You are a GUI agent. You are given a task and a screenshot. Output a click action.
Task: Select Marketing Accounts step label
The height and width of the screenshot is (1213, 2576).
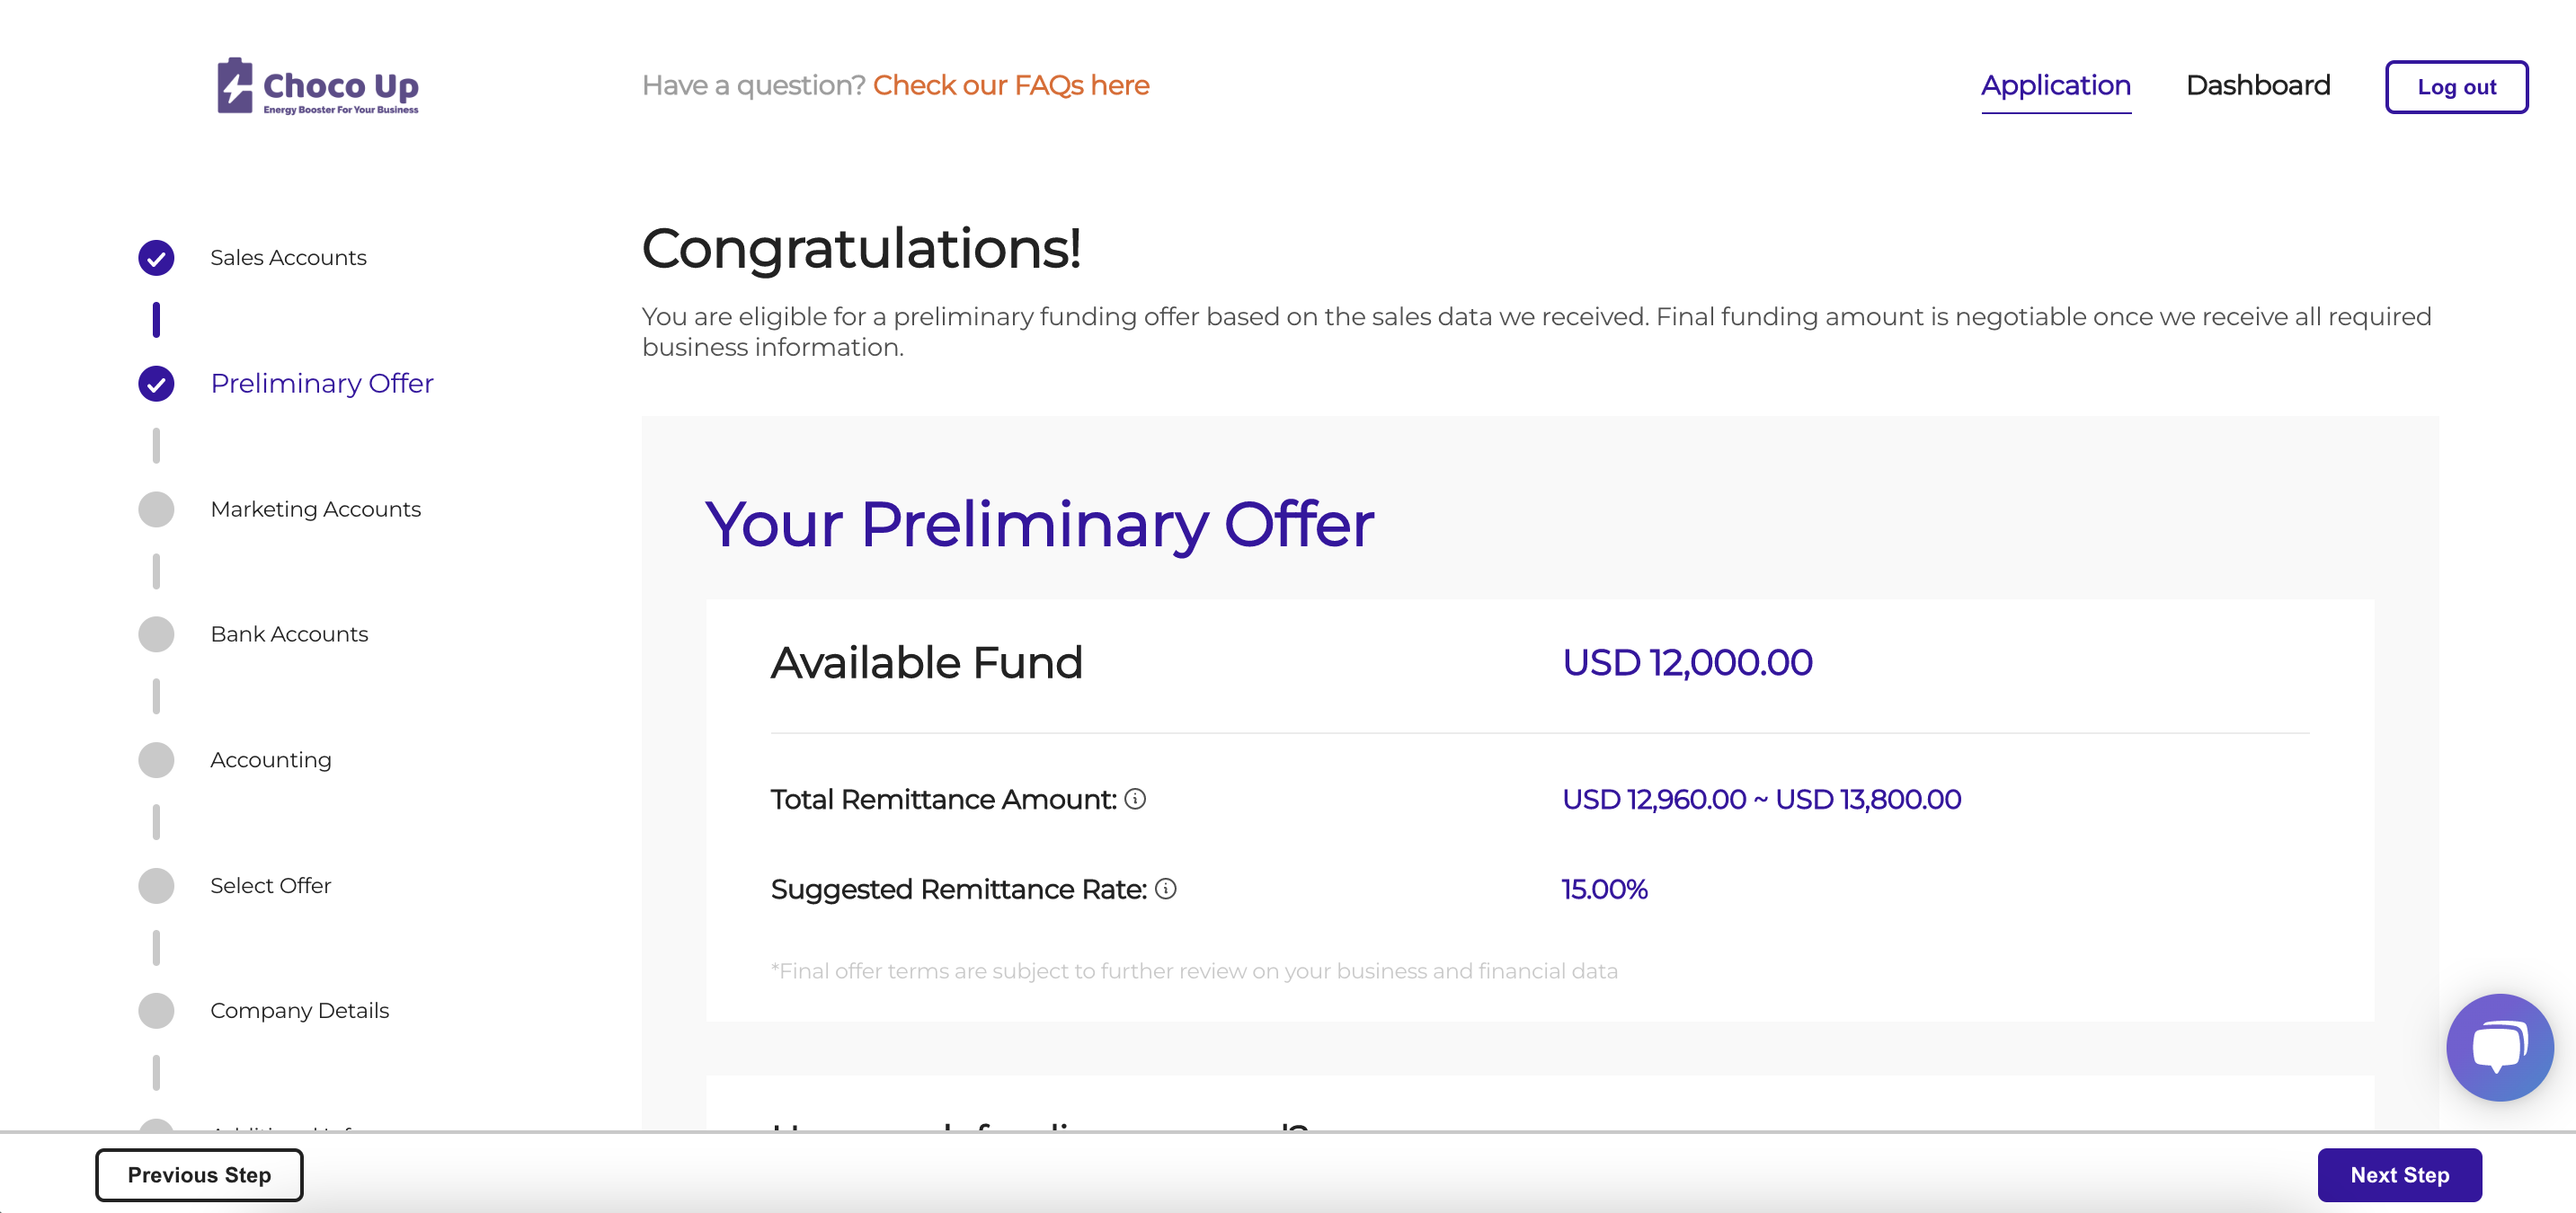tap(316, 509)
